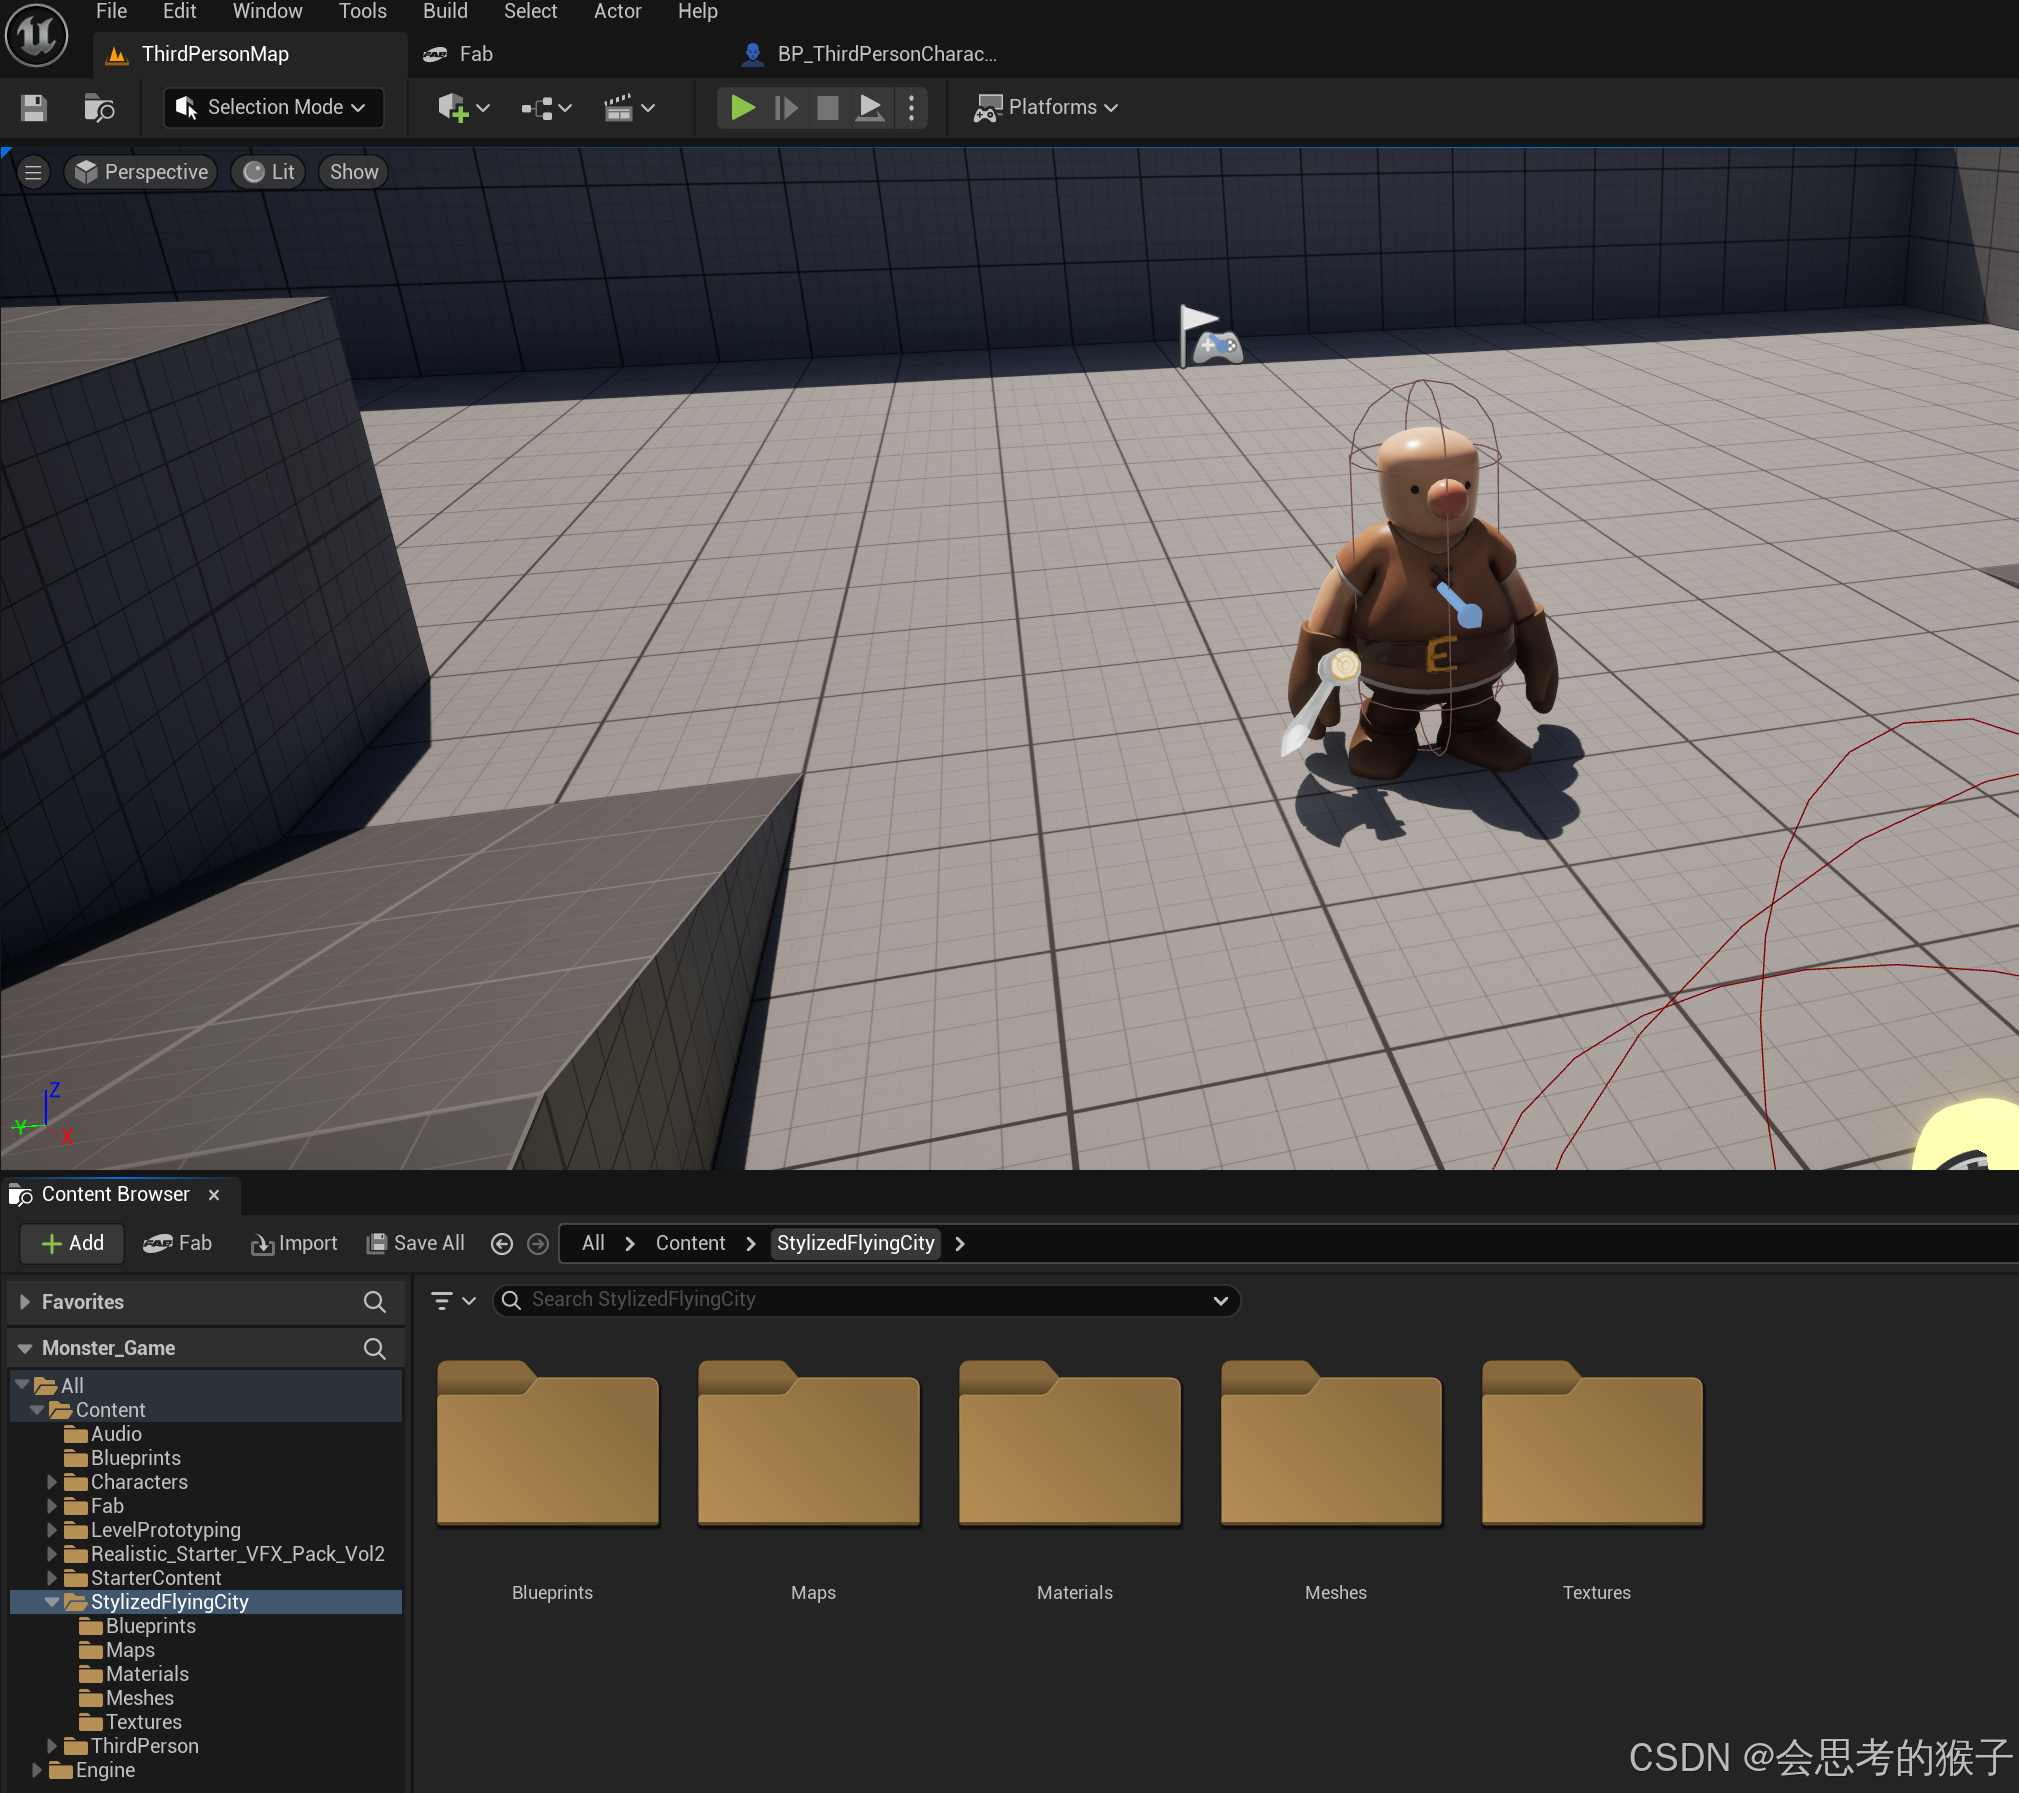Viewport: 2019px width, 1793px height.
Task: Open the Perspective viewport type button
Action: point(141,172)
